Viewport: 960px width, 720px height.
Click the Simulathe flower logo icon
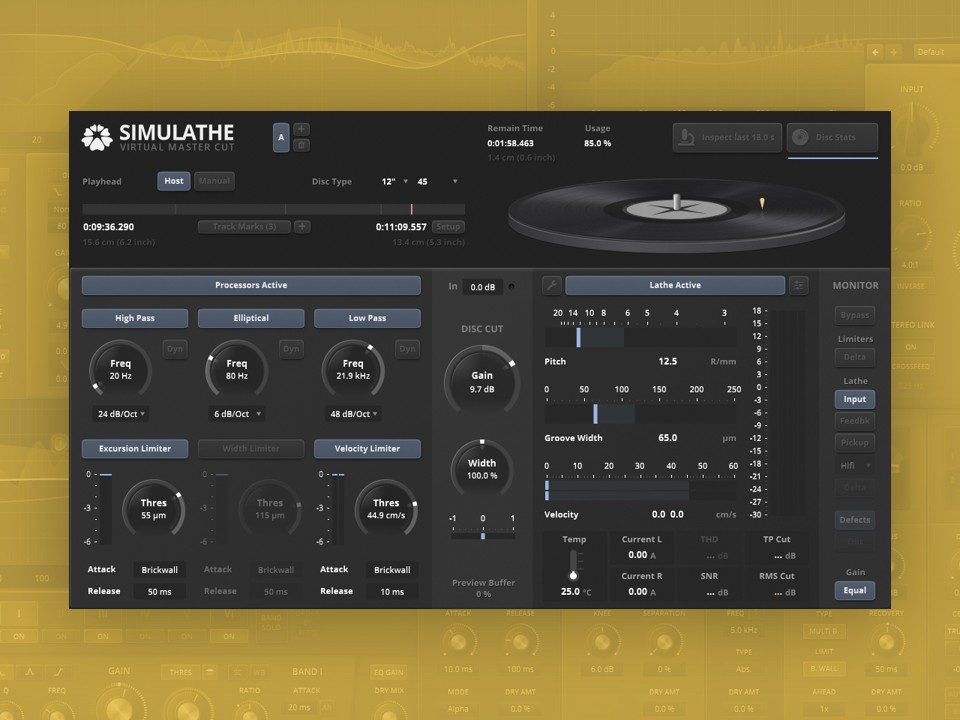(x=97, y=137)
